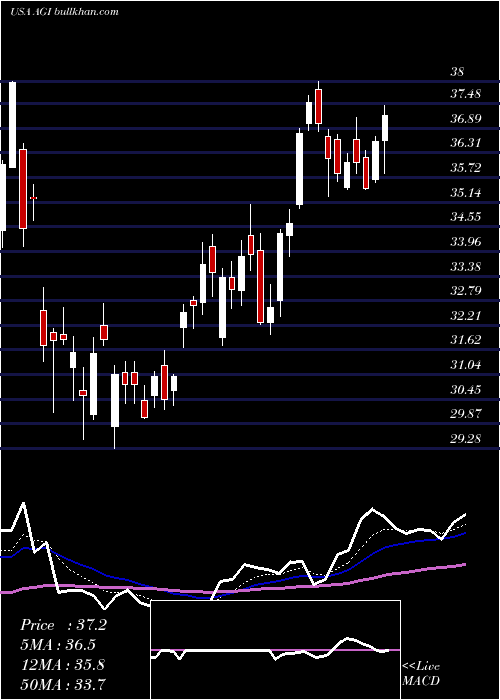Click the '12MA : 35.8' readout

pyautogui.click(x=62, y=665)
